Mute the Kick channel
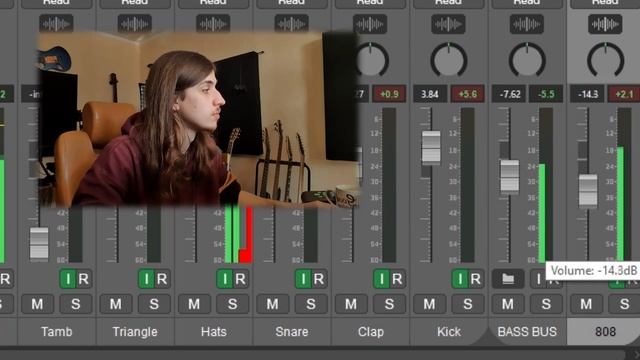The width and height of the screenshot is (640, 360). point(429,304)
